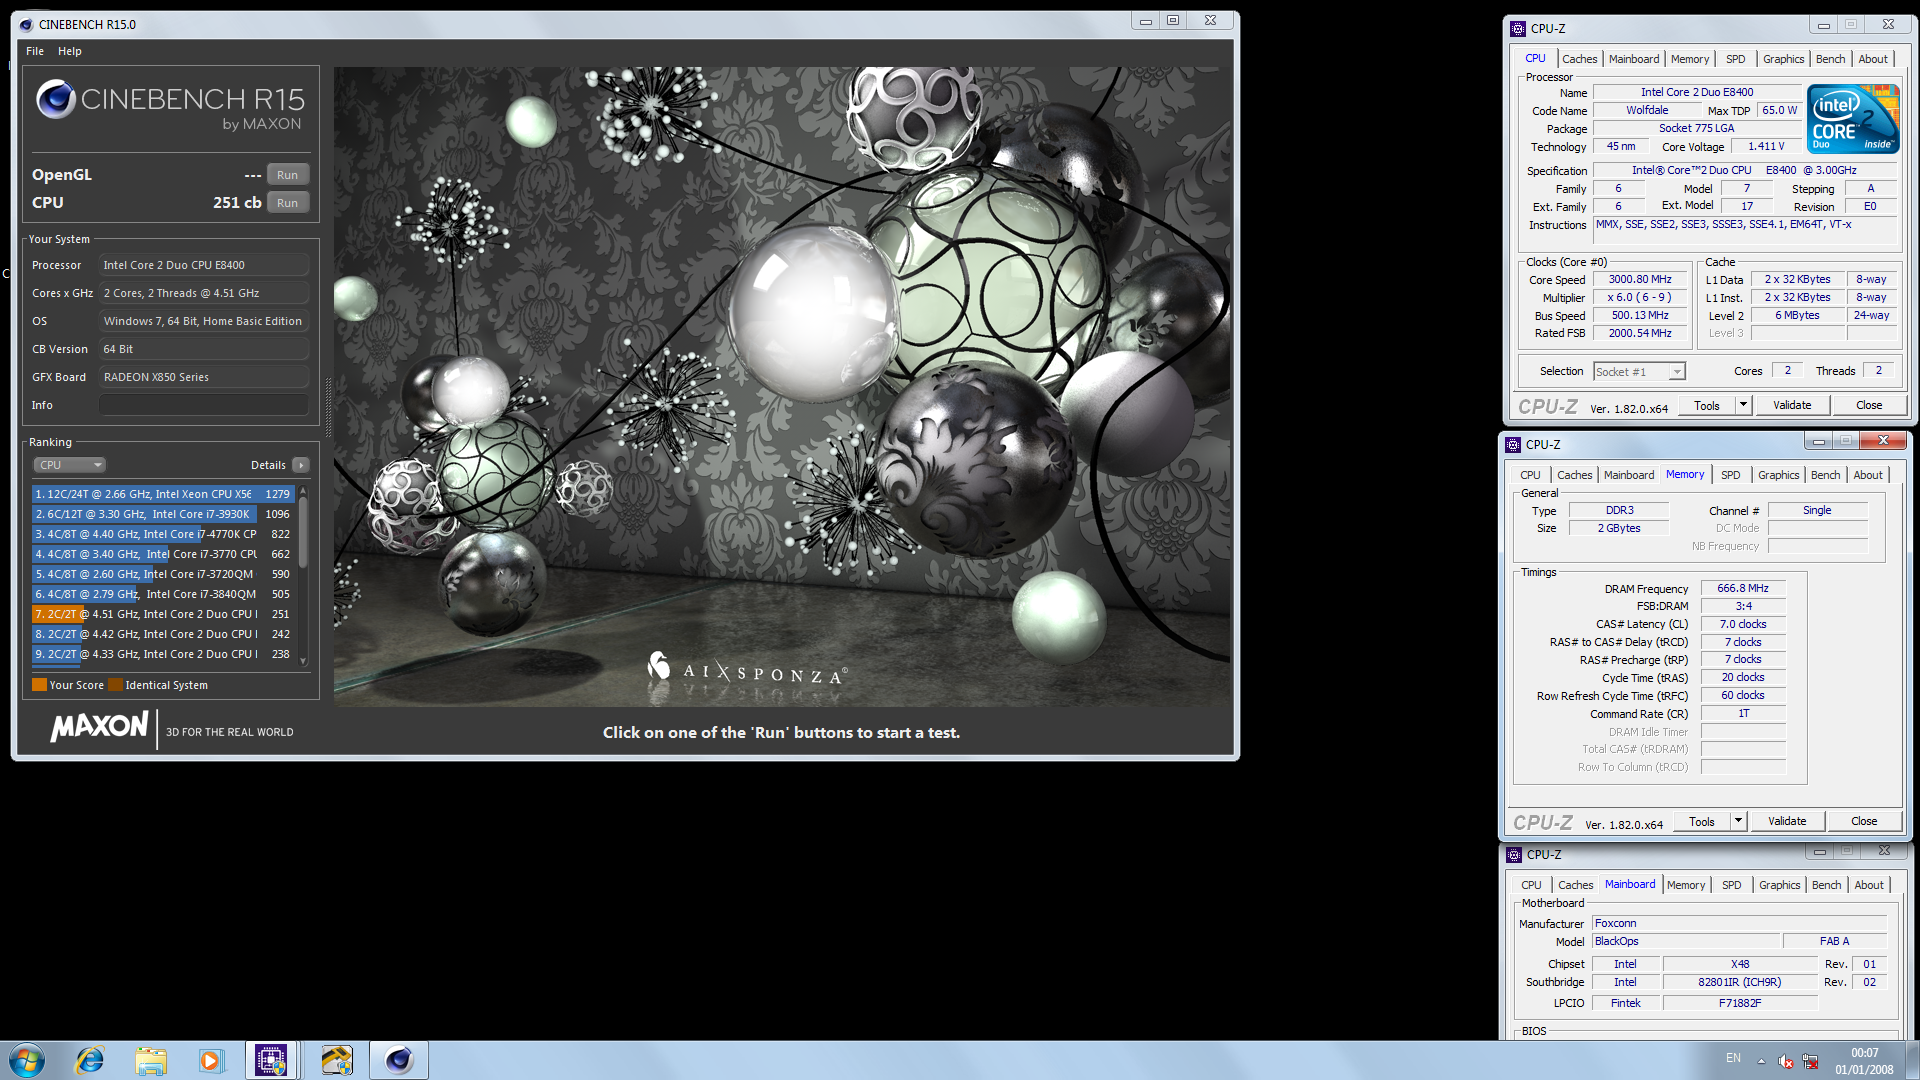Open About tab in the top CPU-Z window
1920x1080 pixels.
(1873, 59)
